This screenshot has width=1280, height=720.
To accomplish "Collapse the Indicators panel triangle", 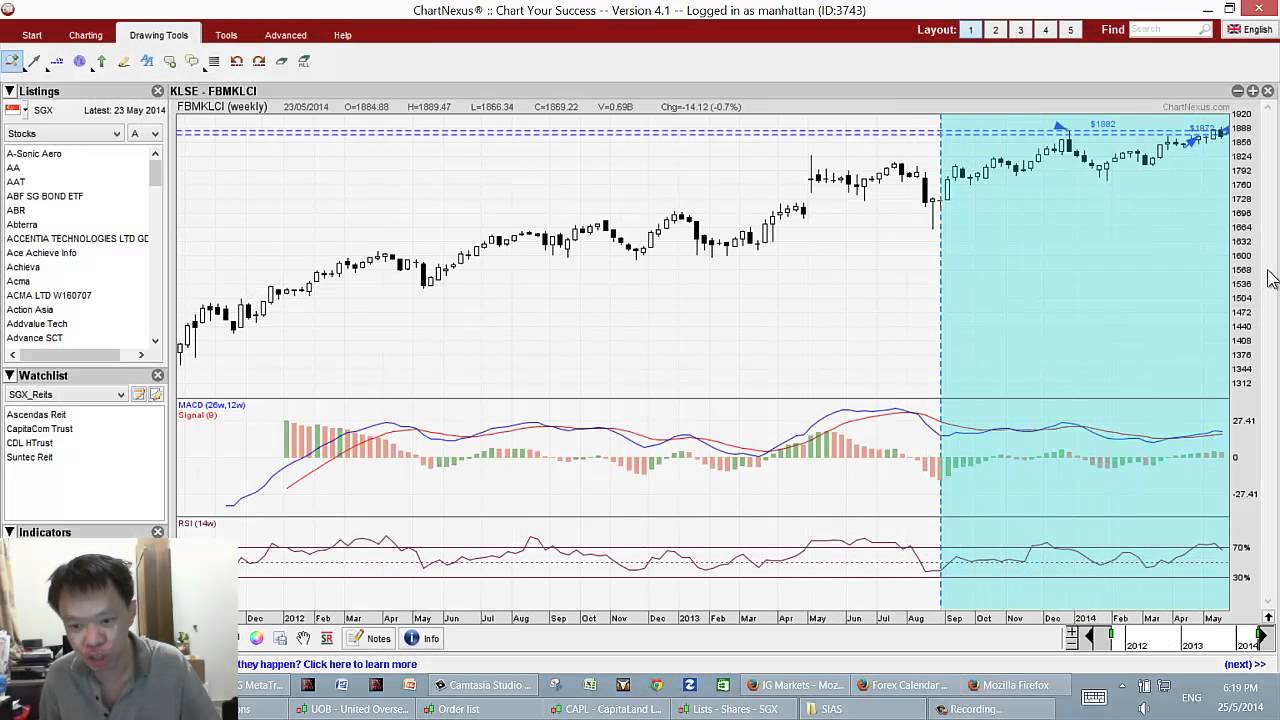I will [x=10, y=532].
